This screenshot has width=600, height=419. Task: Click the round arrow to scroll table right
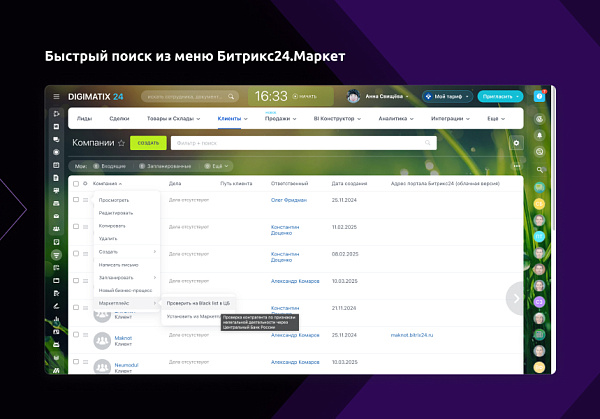click(x=515, y=298)
